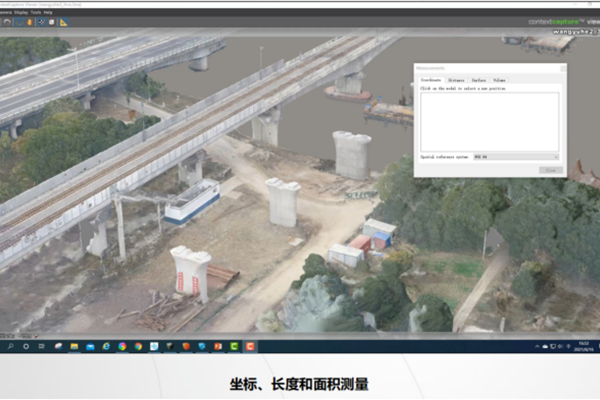The height and width of the screenshot is (400, 600).
Task: Switch to the Distance tab
Action: click(x=456, y=79)
